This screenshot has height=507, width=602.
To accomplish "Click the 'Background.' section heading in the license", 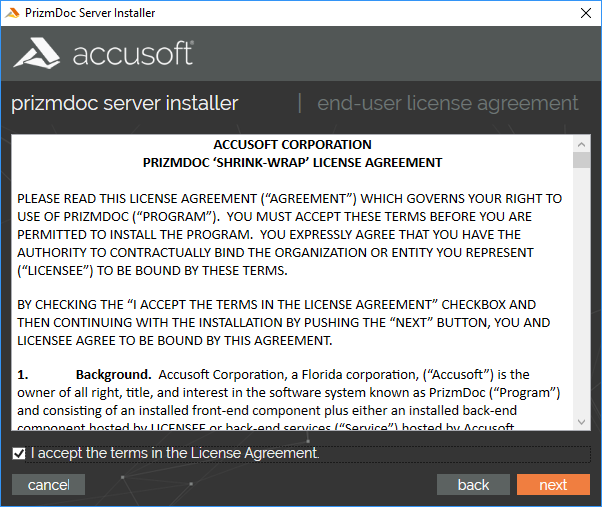I will (113, 375).
